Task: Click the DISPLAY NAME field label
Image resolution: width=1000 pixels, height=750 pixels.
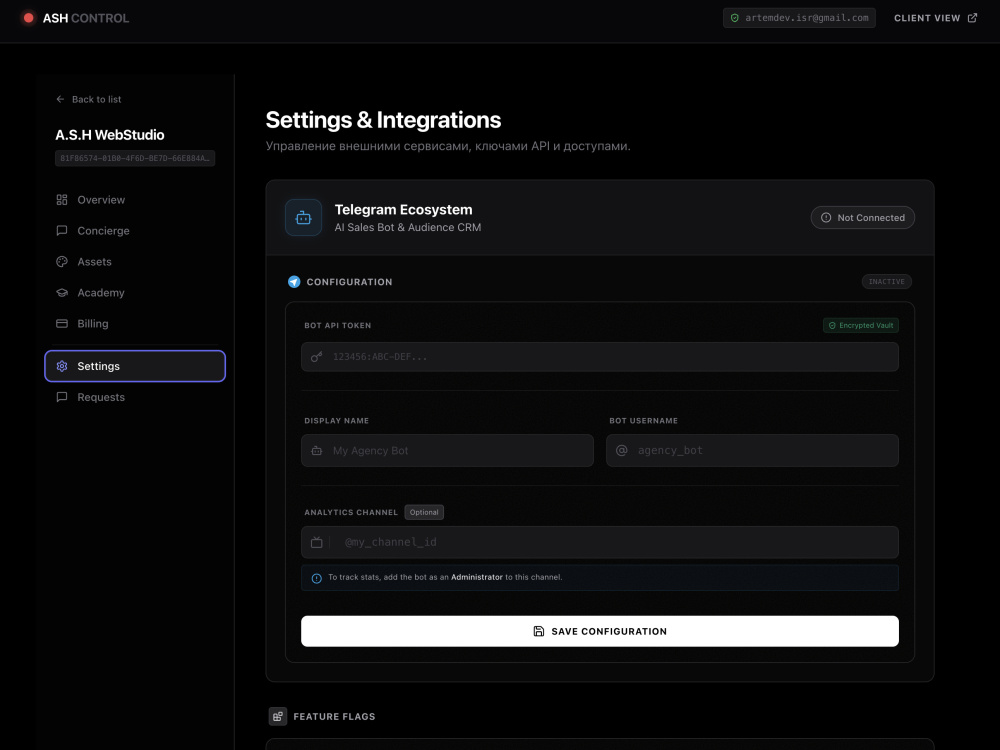Action: pos(336,420)
